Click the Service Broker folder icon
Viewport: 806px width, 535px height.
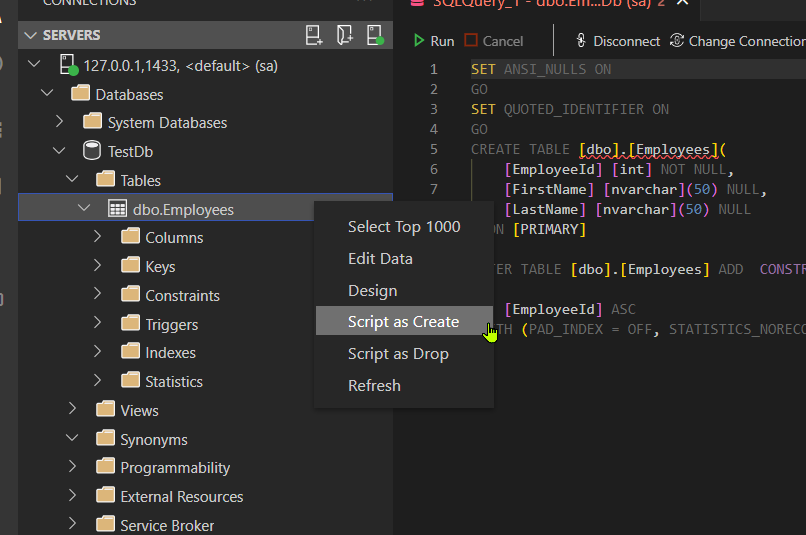point(105,525)
